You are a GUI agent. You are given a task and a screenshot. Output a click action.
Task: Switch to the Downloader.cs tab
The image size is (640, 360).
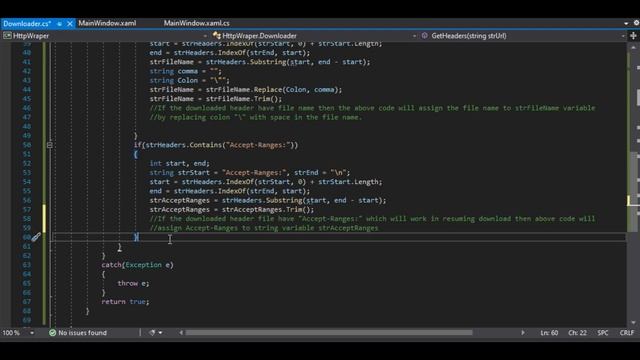(x=27, y=24)
